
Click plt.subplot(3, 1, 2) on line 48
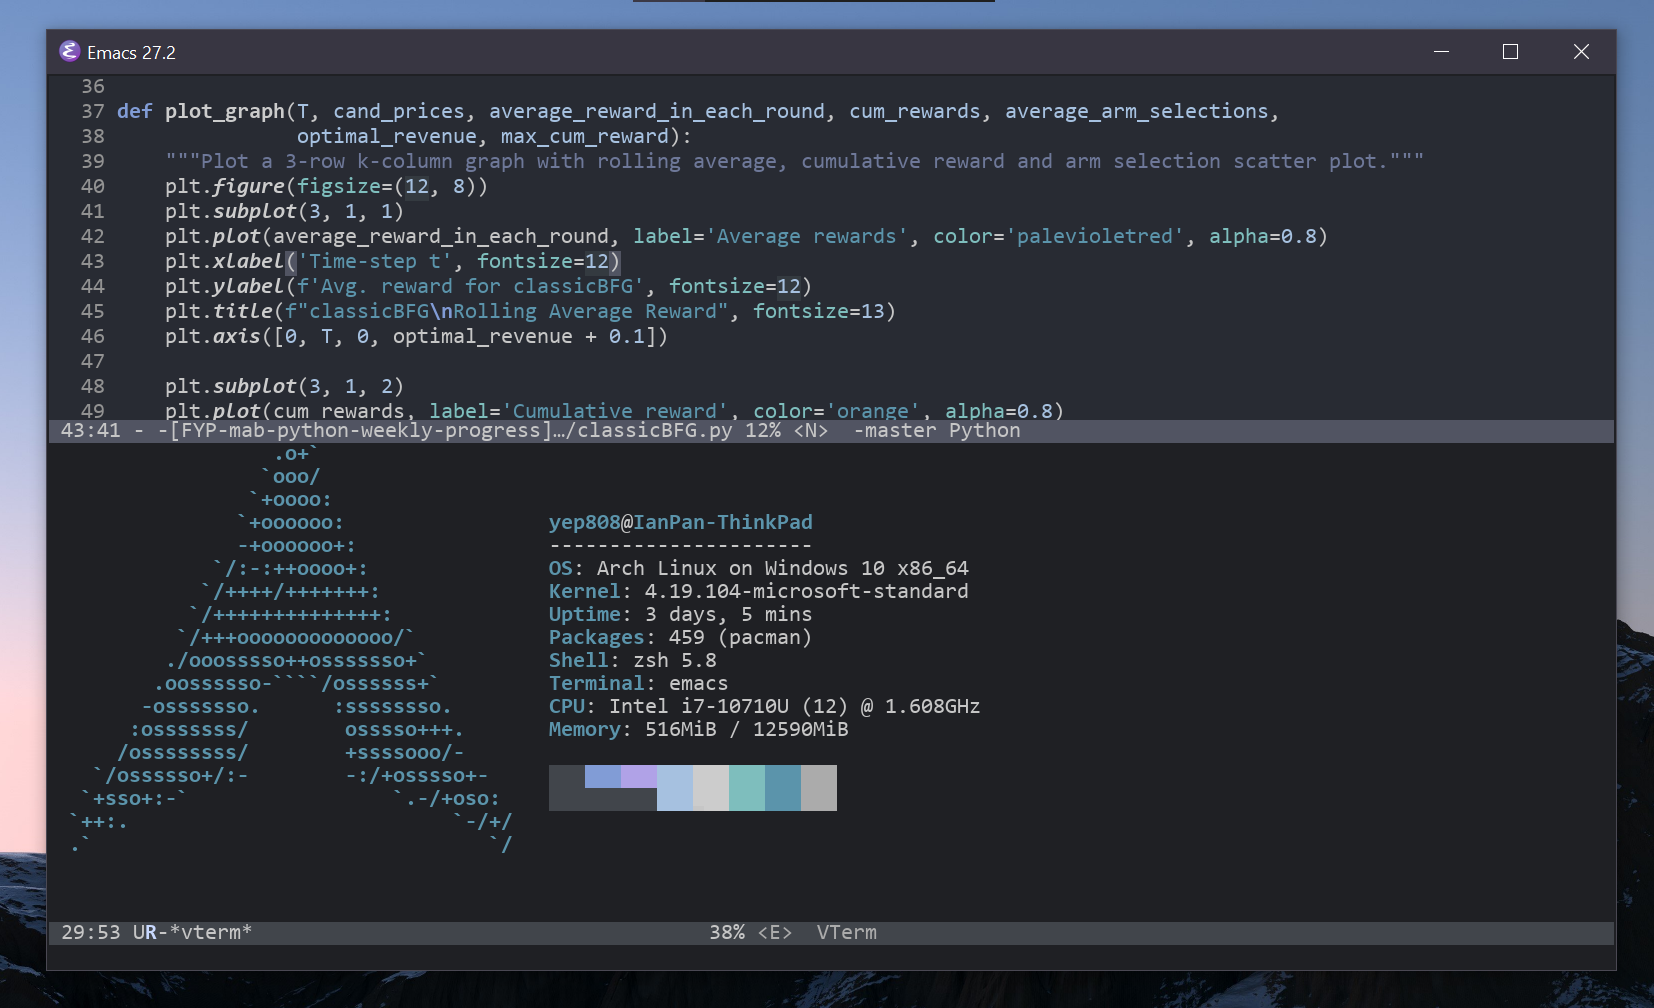click(x=284, y=386)
